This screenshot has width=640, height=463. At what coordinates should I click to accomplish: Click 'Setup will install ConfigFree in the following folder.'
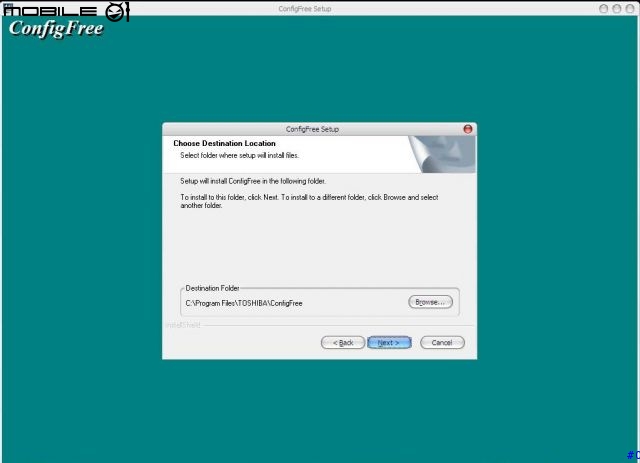point(253,181)
